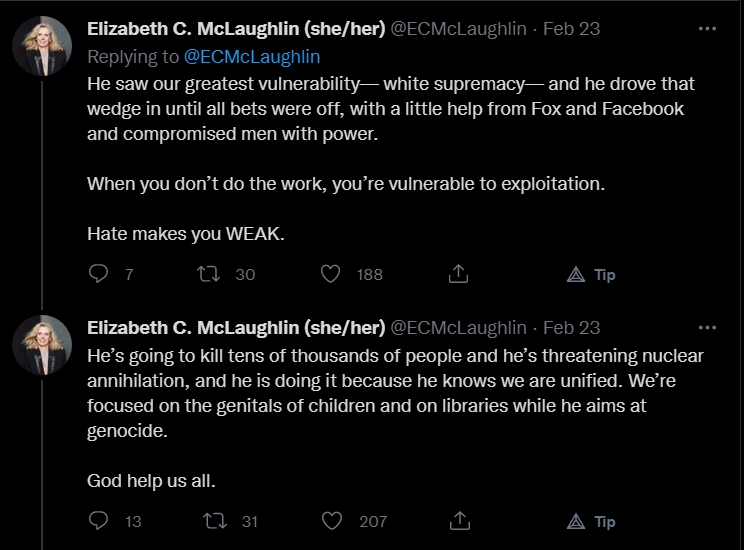Open more options menu on second tweet
Screen dimensions: 744x550
pos(707,327)
